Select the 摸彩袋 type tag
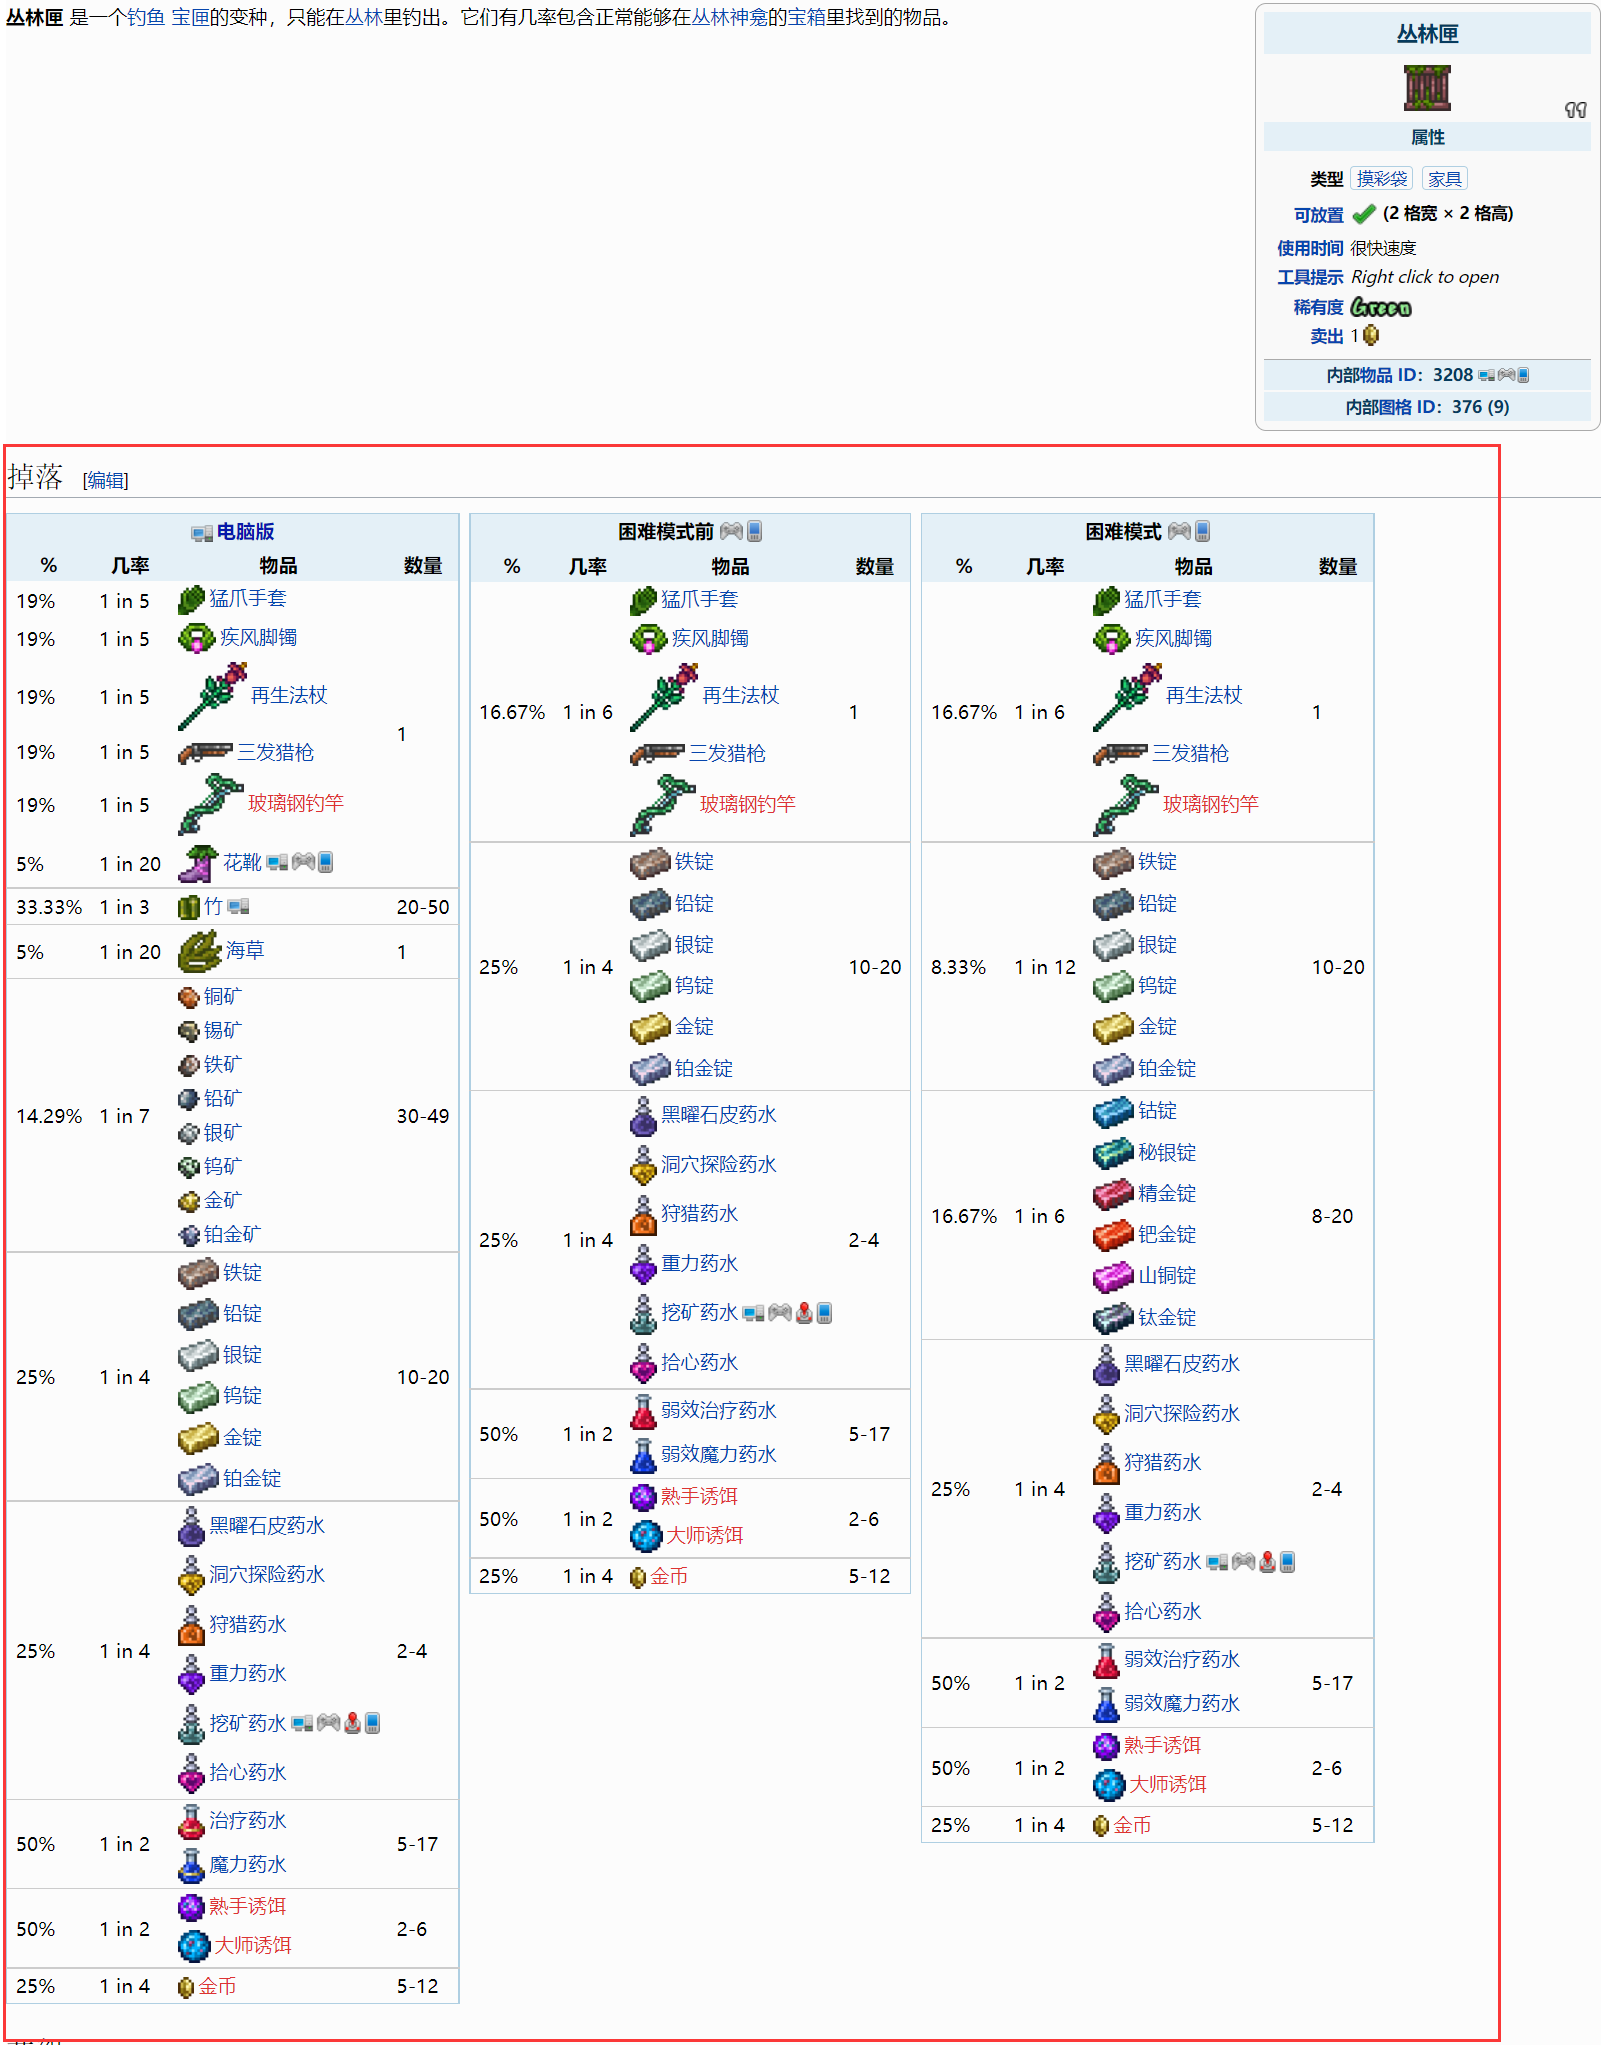 [1381, 179]
